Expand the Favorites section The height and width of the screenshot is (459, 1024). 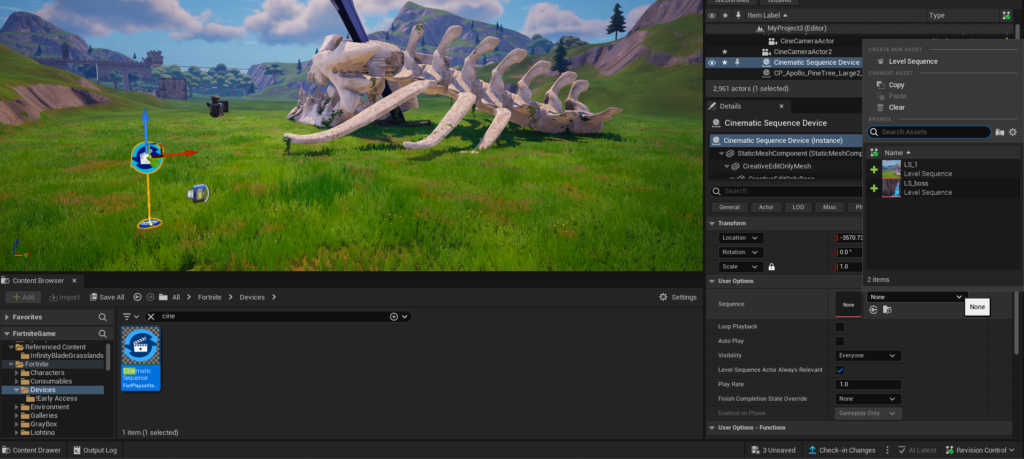7,317
